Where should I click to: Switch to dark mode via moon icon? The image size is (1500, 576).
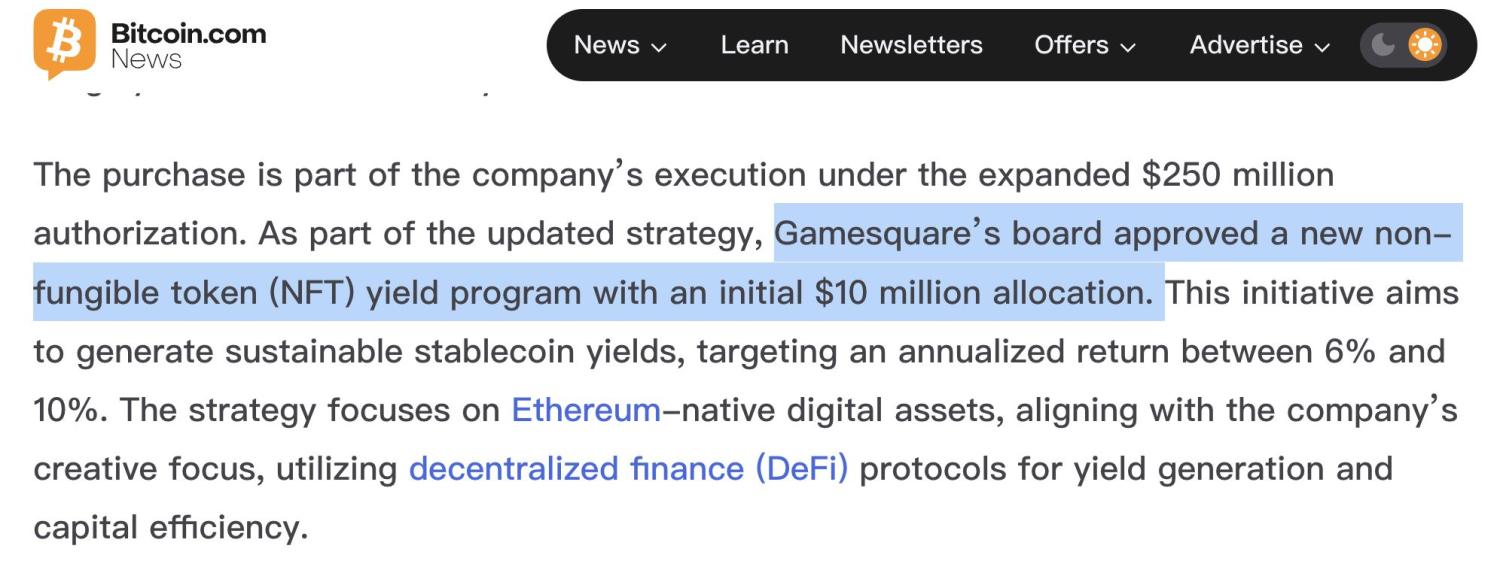point(1383,45)
